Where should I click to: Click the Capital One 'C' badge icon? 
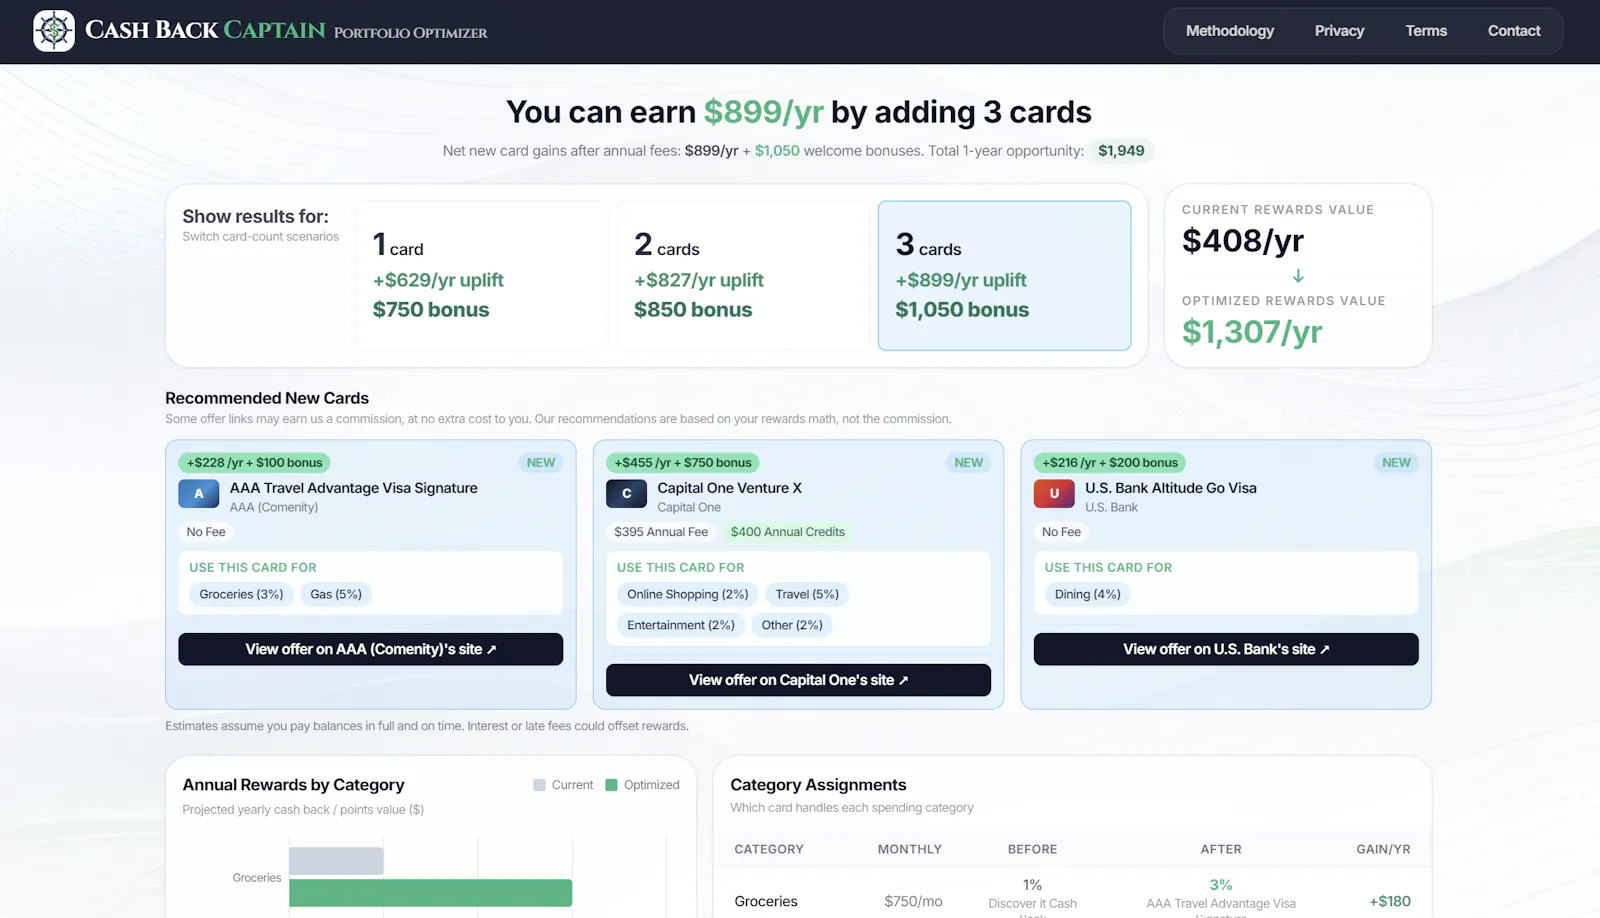point(627,494)
